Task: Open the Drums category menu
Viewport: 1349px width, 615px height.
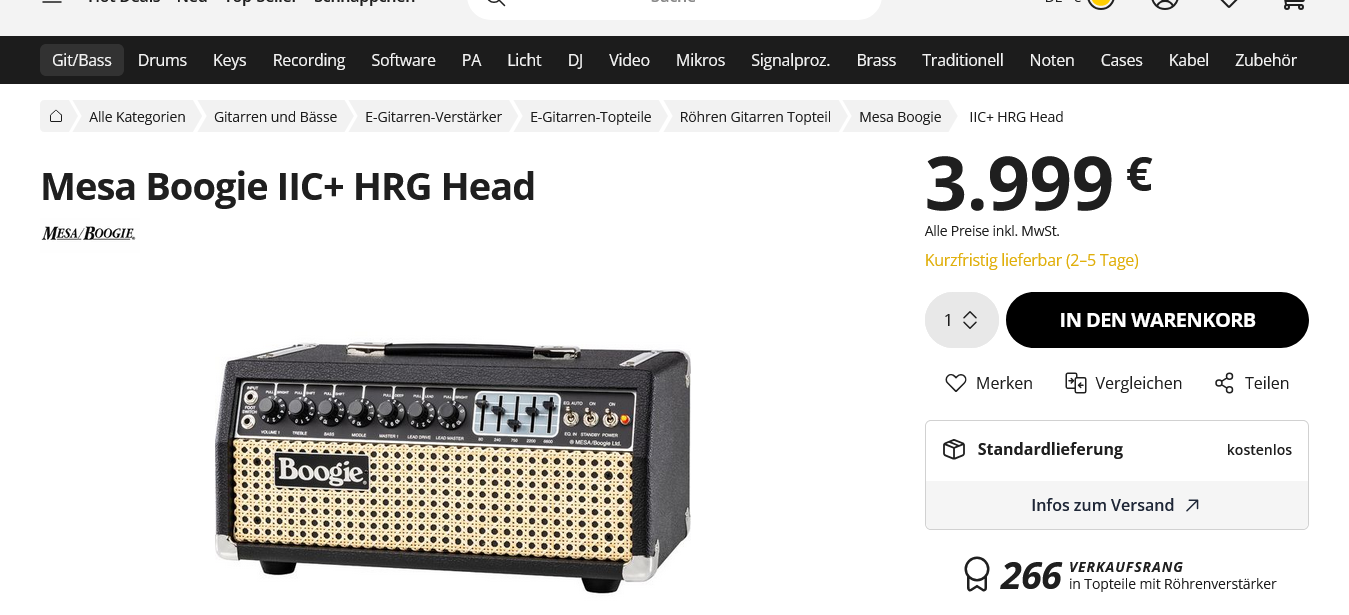Action: [162, 60]
